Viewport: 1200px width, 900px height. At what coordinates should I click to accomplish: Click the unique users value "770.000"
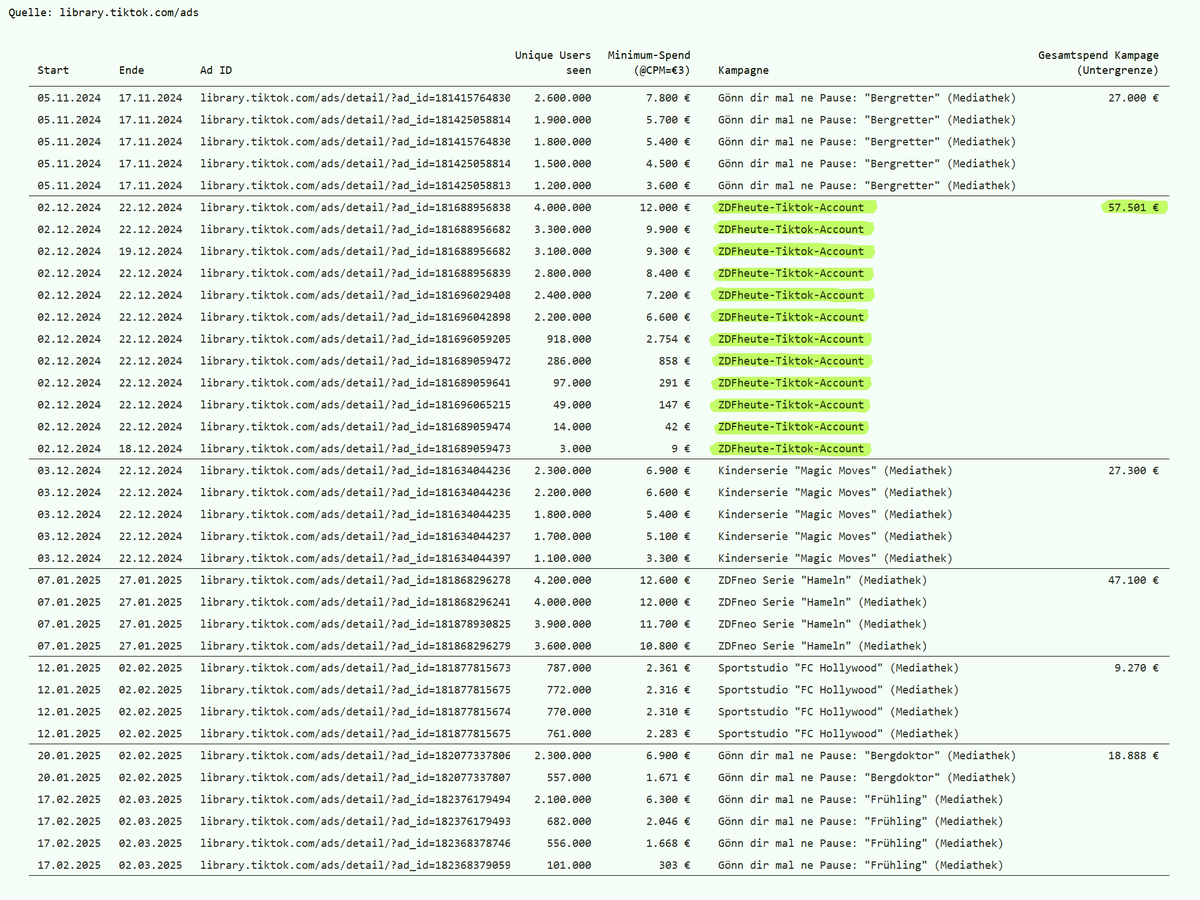point(569,712)
